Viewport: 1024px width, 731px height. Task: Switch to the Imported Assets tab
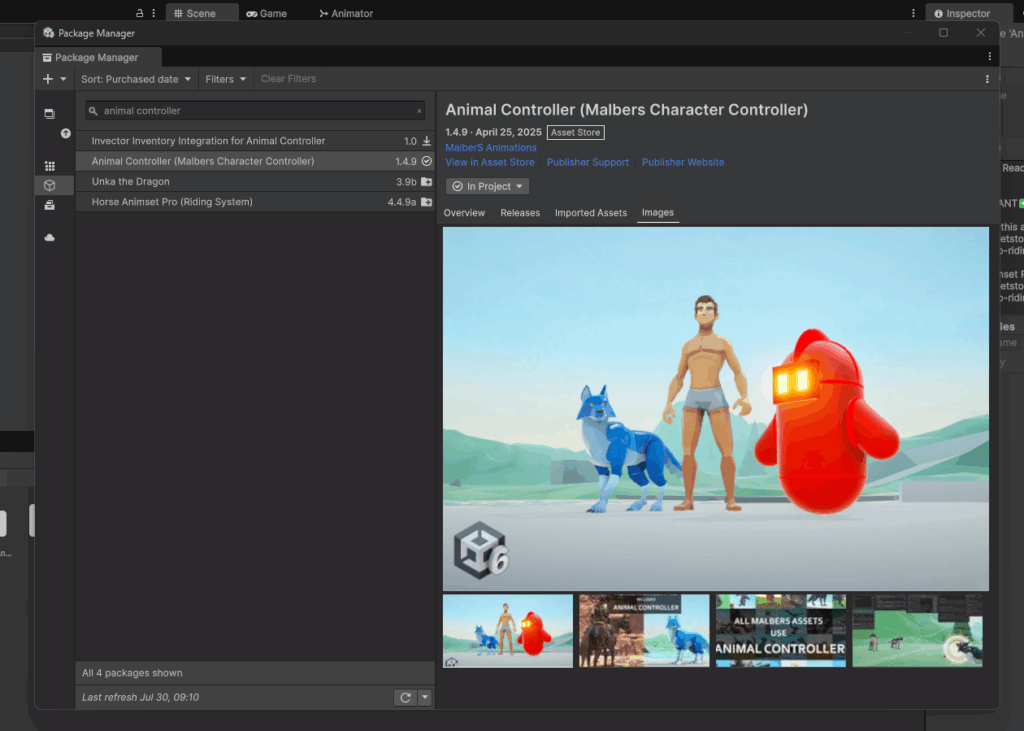click(x=590, y=213)
